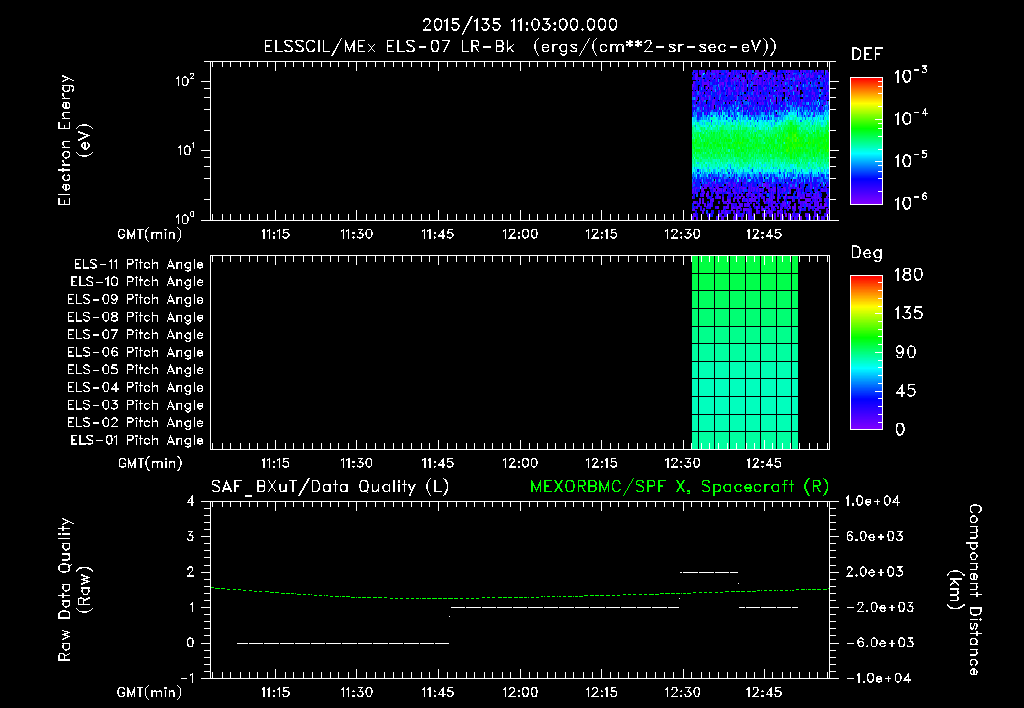
Task: Click the 10^2 electron energy tick label
Action: (185, 81)
